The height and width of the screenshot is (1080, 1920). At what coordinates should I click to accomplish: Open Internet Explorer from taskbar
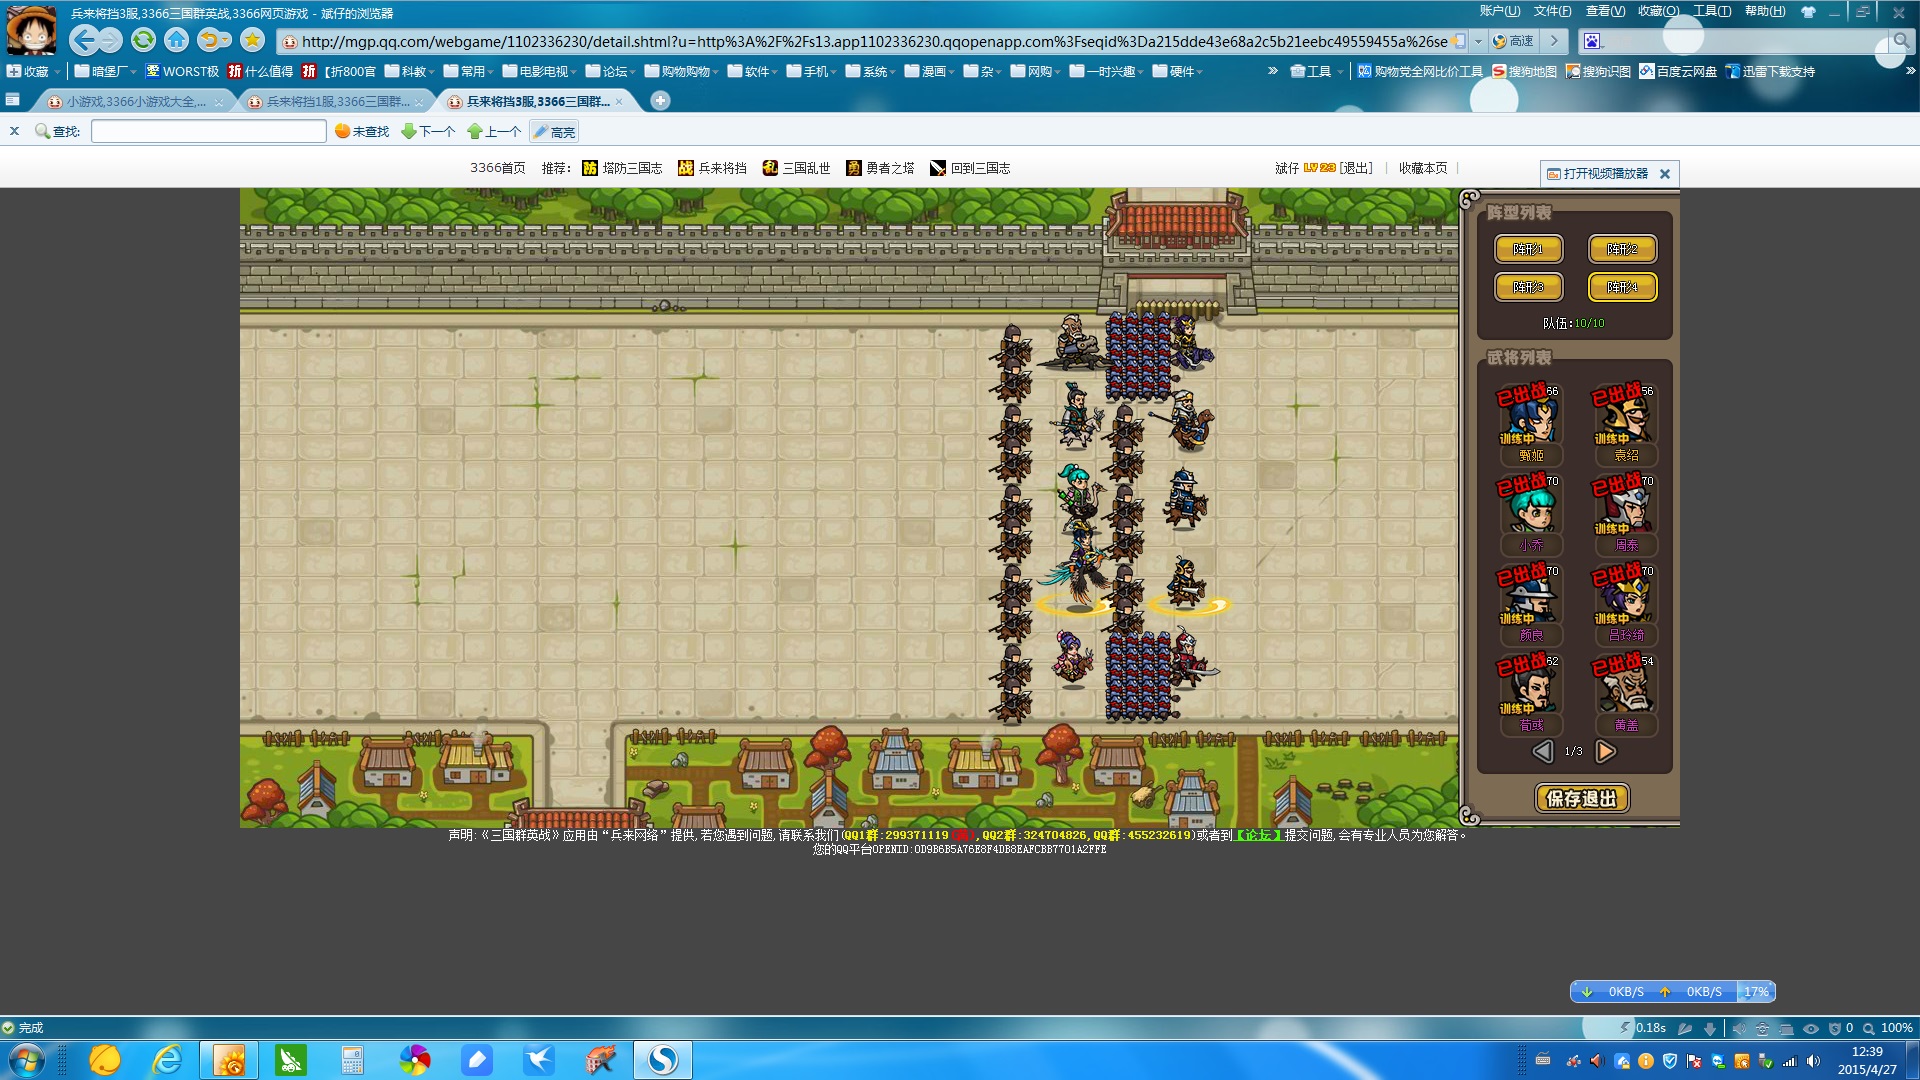[x=167, y=1060]
